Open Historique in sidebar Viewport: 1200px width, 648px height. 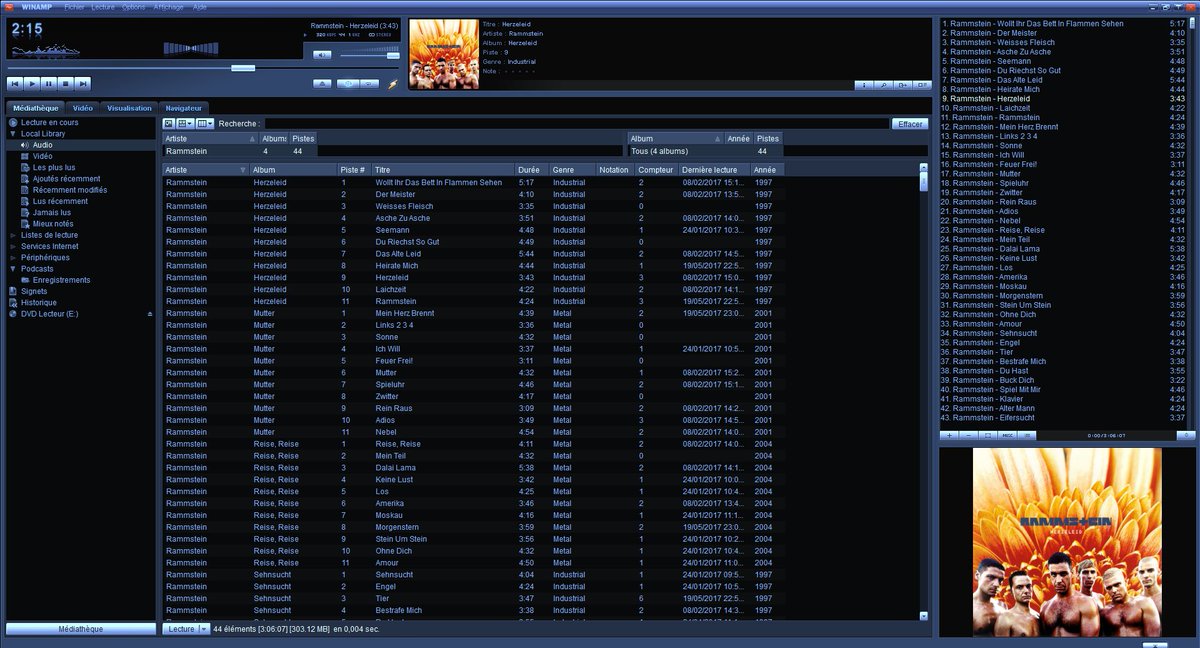38,302
